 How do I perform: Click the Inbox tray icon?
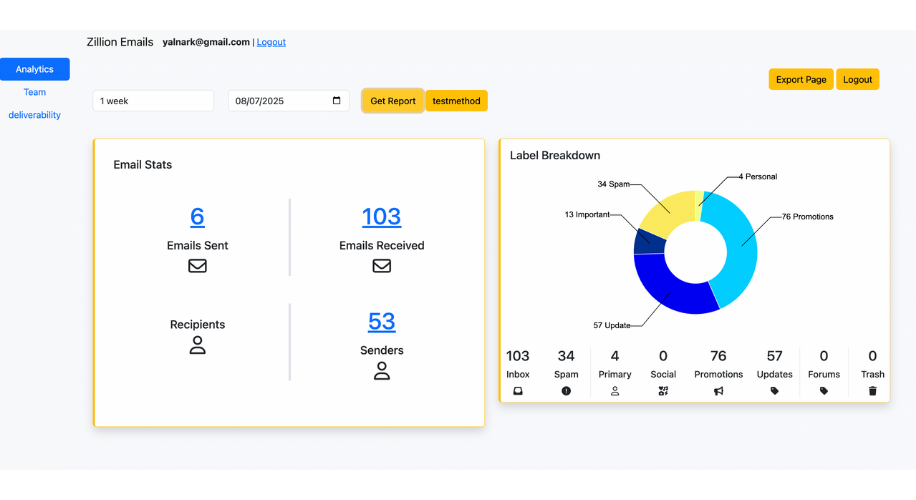coord(518,391)
